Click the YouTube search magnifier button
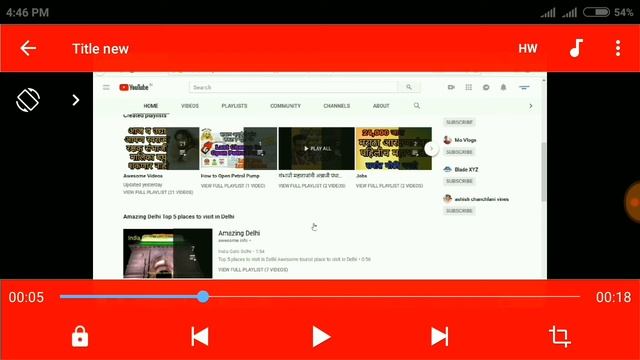 (x=409, y=87)
